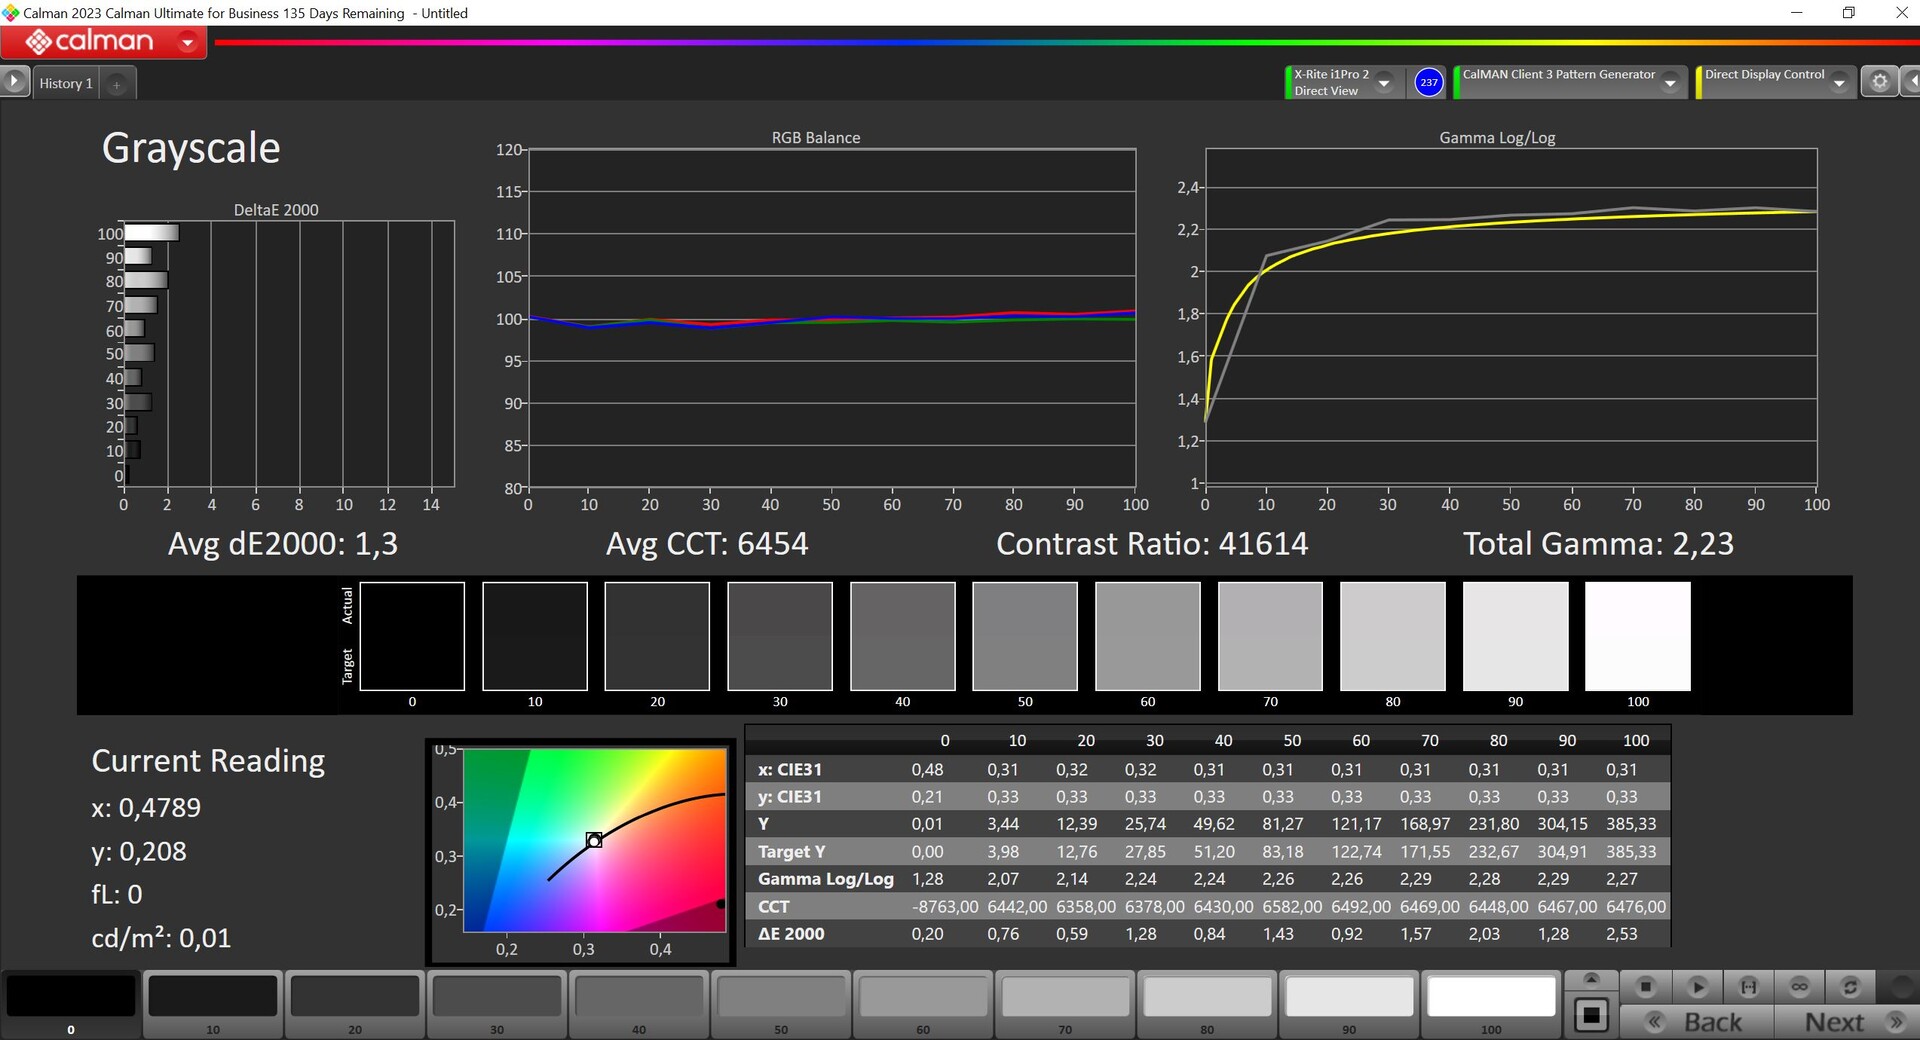Screen dimensions: 1920x1040
Task: Select the 100 percent white swatch in bottom bar
Action: coord(1491,997)
